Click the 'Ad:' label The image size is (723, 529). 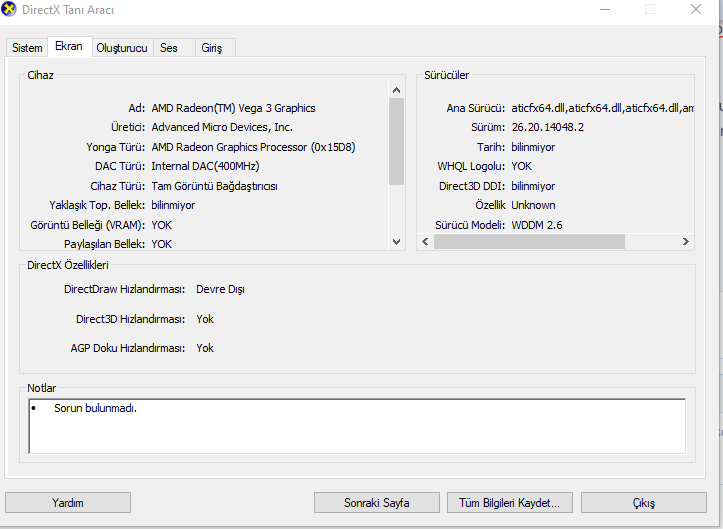pyautogui.click(x=136, y=108)
